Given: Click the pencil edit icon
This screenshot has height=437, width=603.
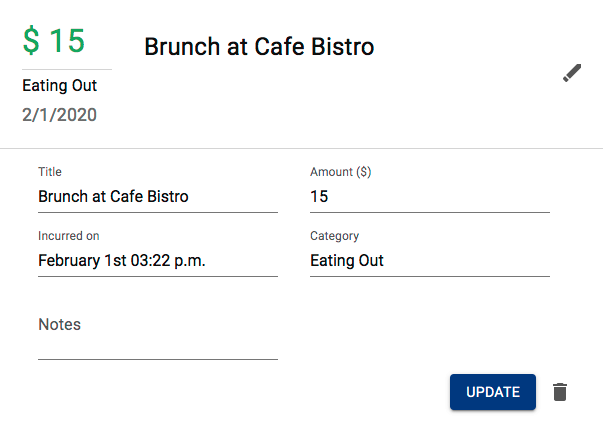Looking at the screenshot, I should 572,73.
